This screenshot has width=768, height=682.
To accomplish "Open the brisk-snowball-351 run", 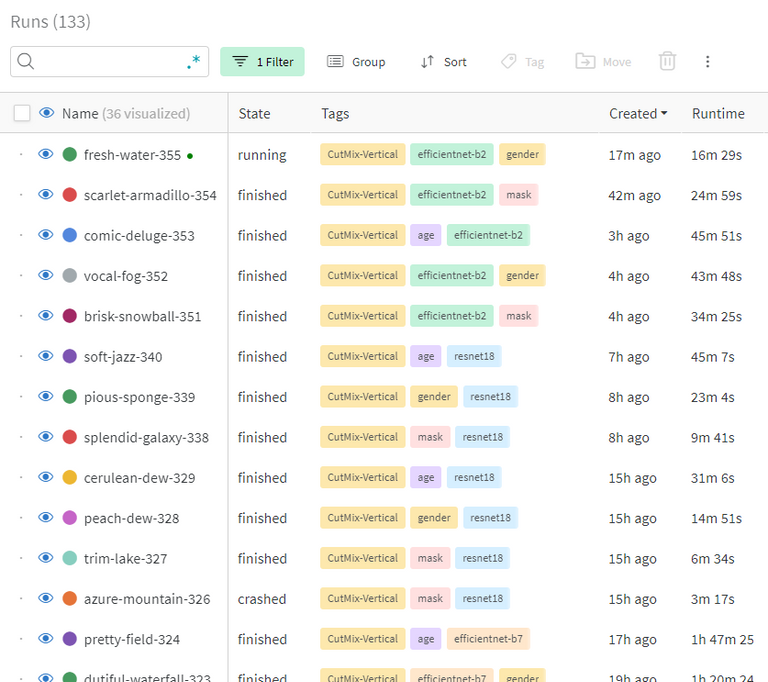I will tap(143, 317).
